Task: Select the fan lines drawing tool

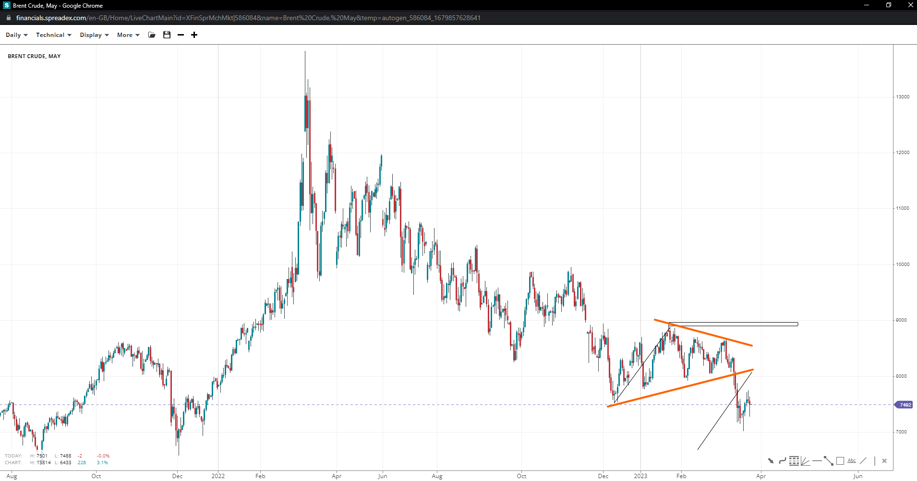Action: click(805, 461)
